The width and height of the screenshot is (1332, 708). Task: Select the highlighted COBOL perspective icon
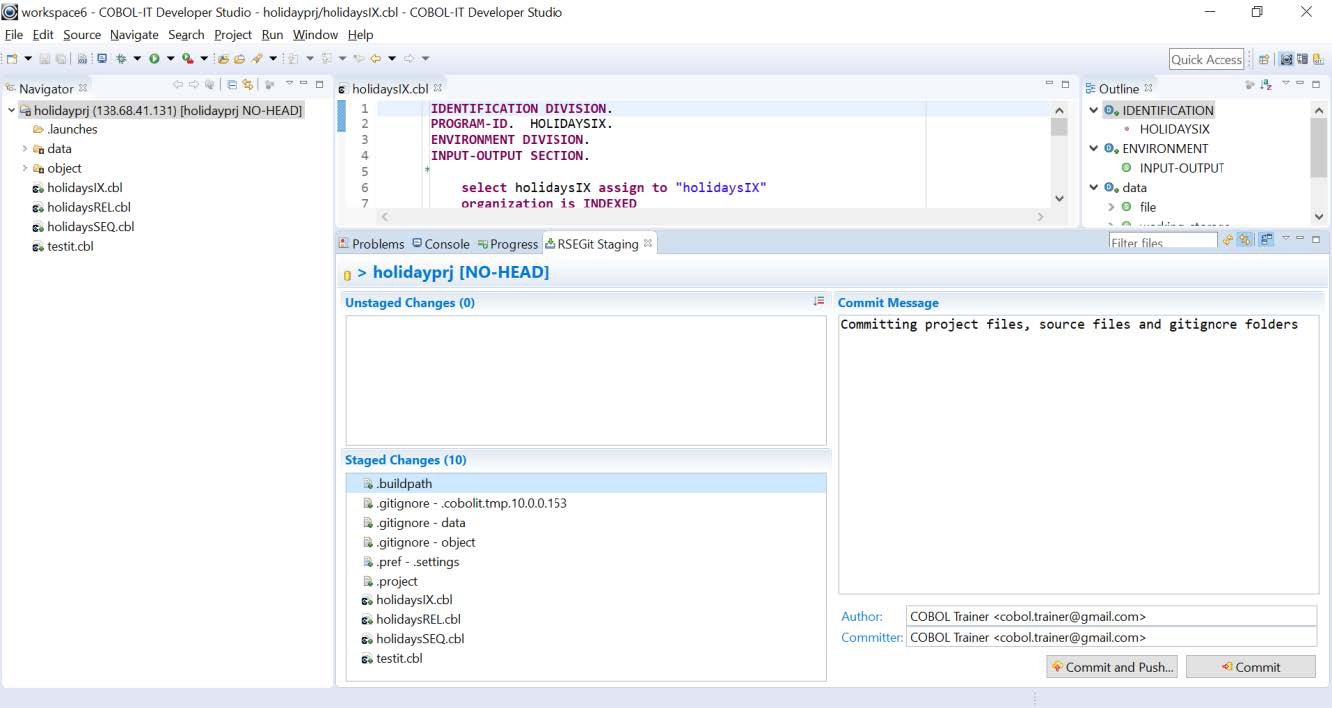[x=1287, y=59]
